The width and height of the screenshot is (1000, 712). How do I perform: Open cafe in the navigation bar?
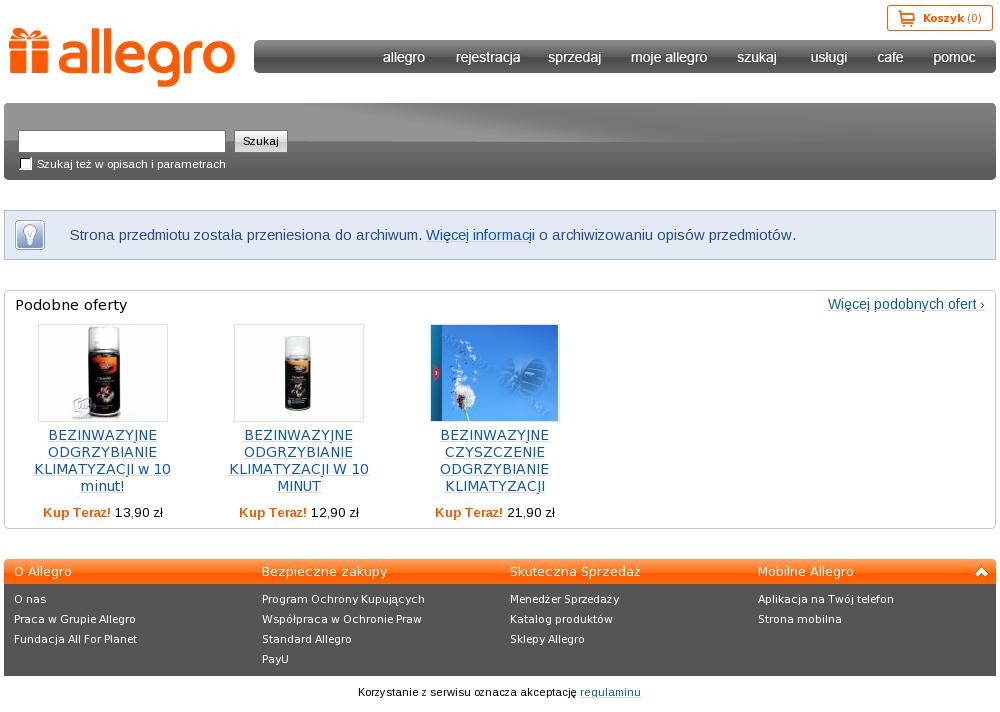tap(890, 57)
